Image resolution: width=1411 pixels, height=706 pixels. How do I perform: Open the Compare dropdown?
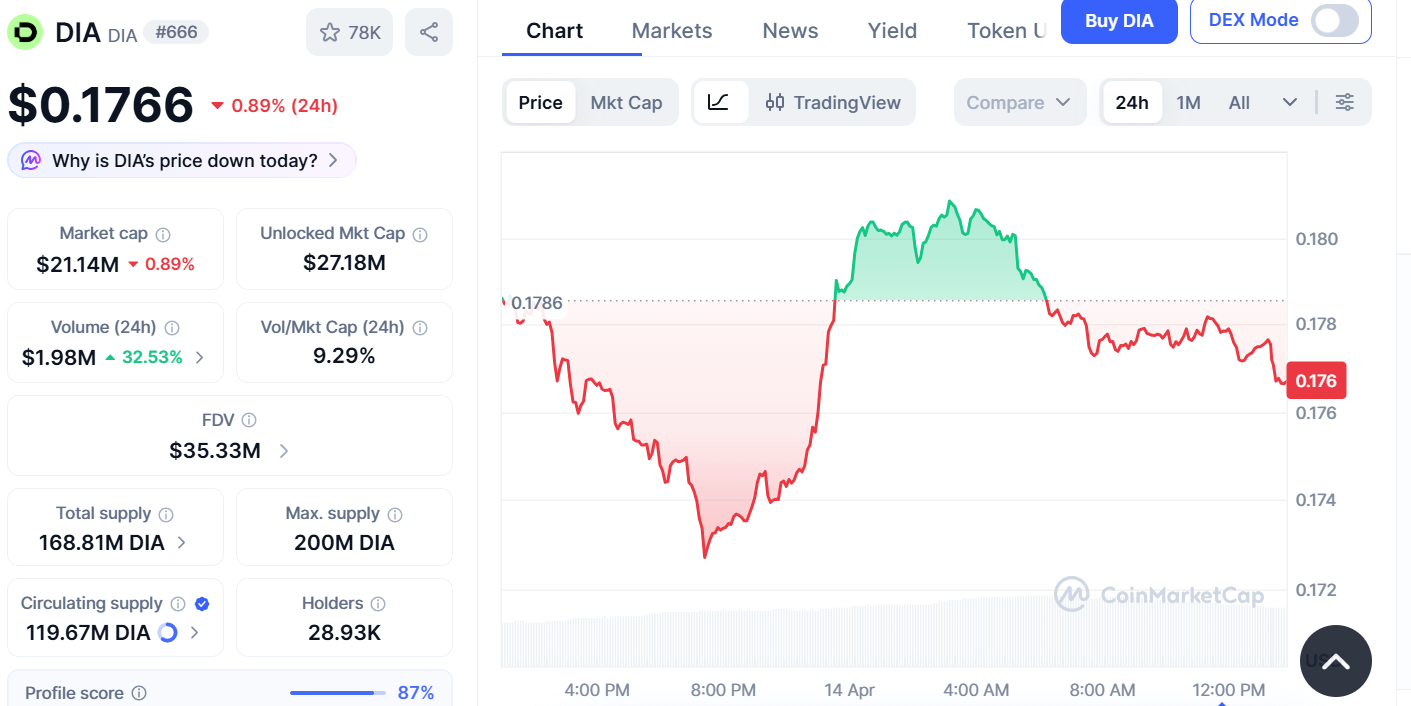point(1019,102)
